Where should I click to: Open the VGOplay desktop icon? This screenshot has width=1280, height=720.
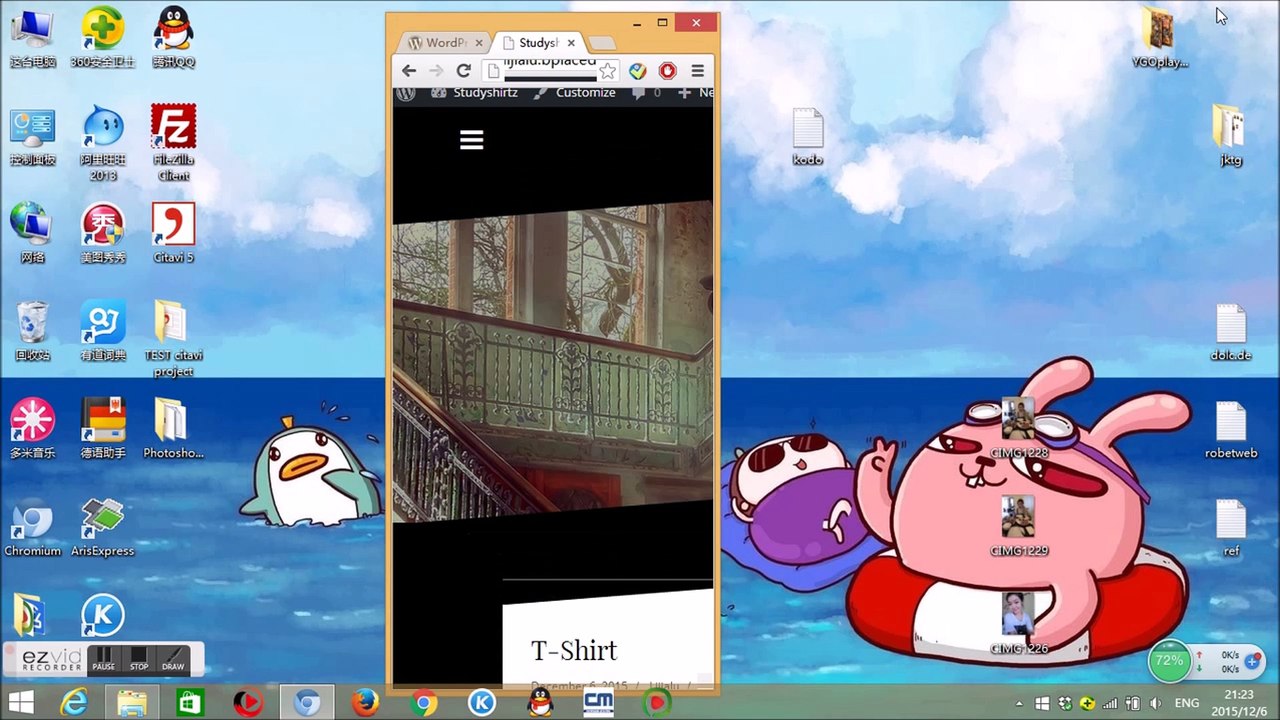click(1159, 38)
